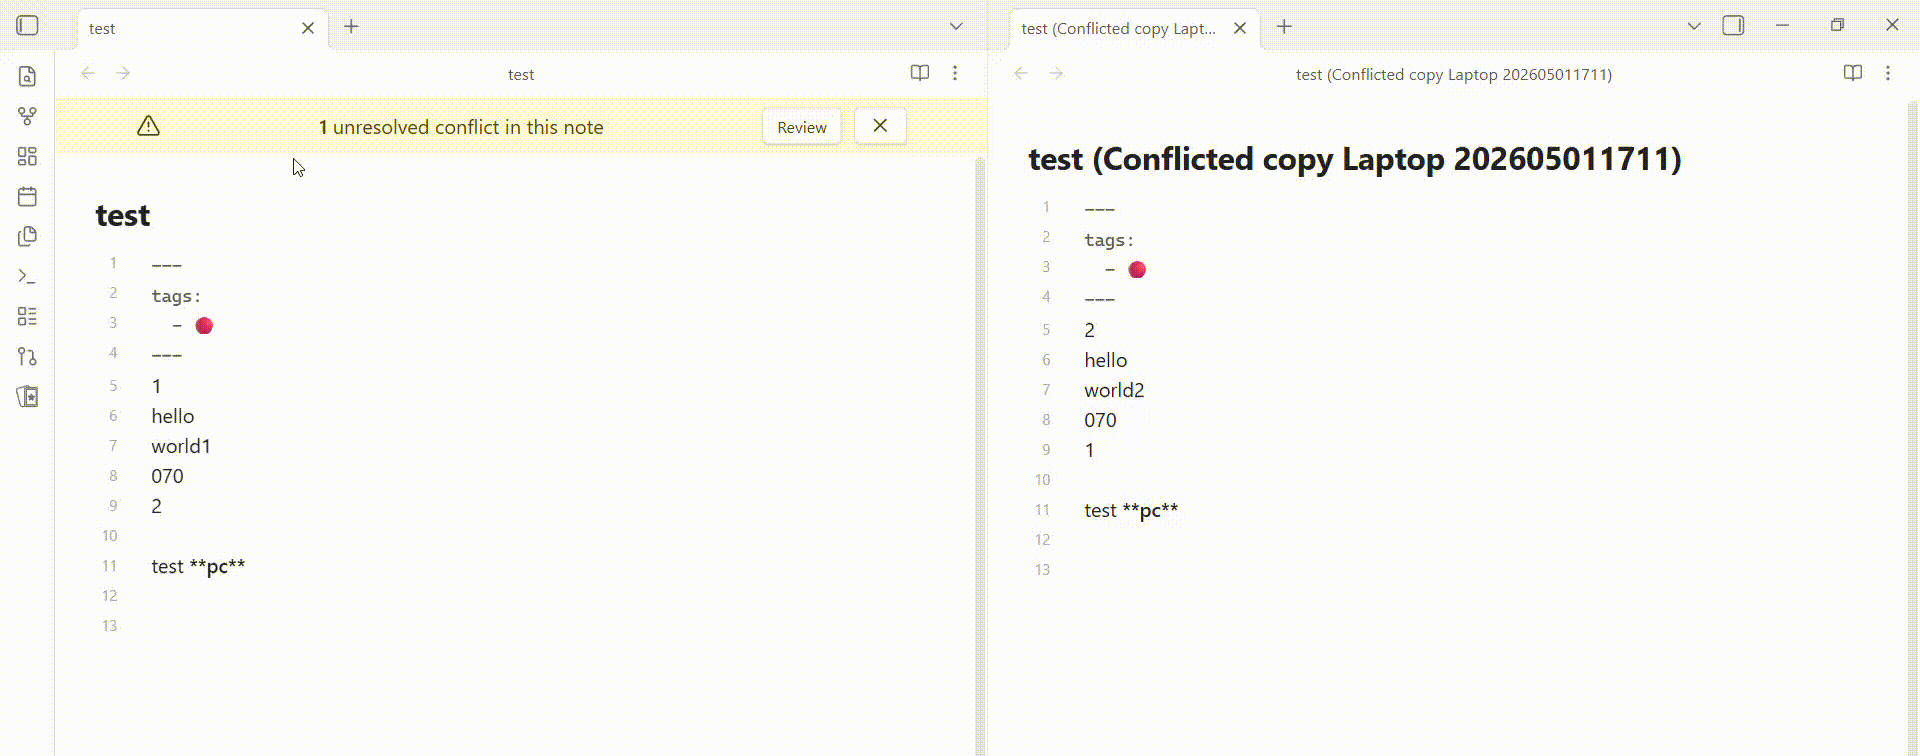Go forward in the Conflicted copy pane

click(x=1056, y=73)
